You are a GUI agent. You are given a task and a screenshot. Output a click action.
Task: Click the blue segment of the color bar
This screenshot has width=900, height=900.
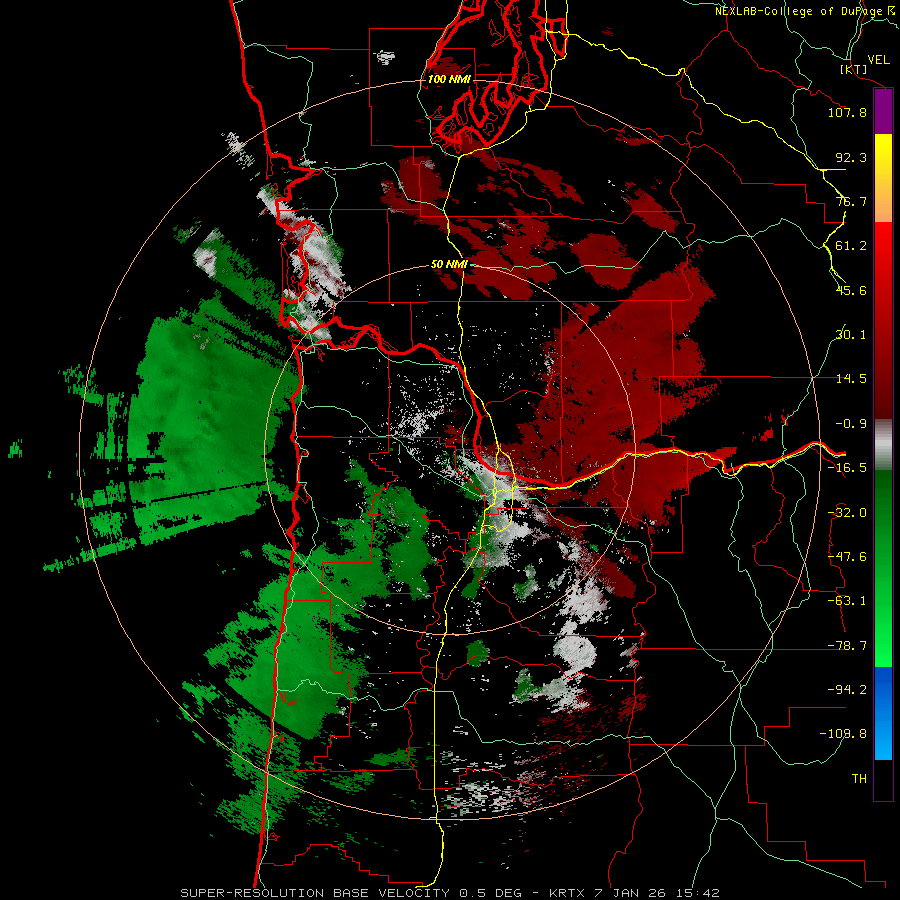pyautogui.click(x=883, y=713)
